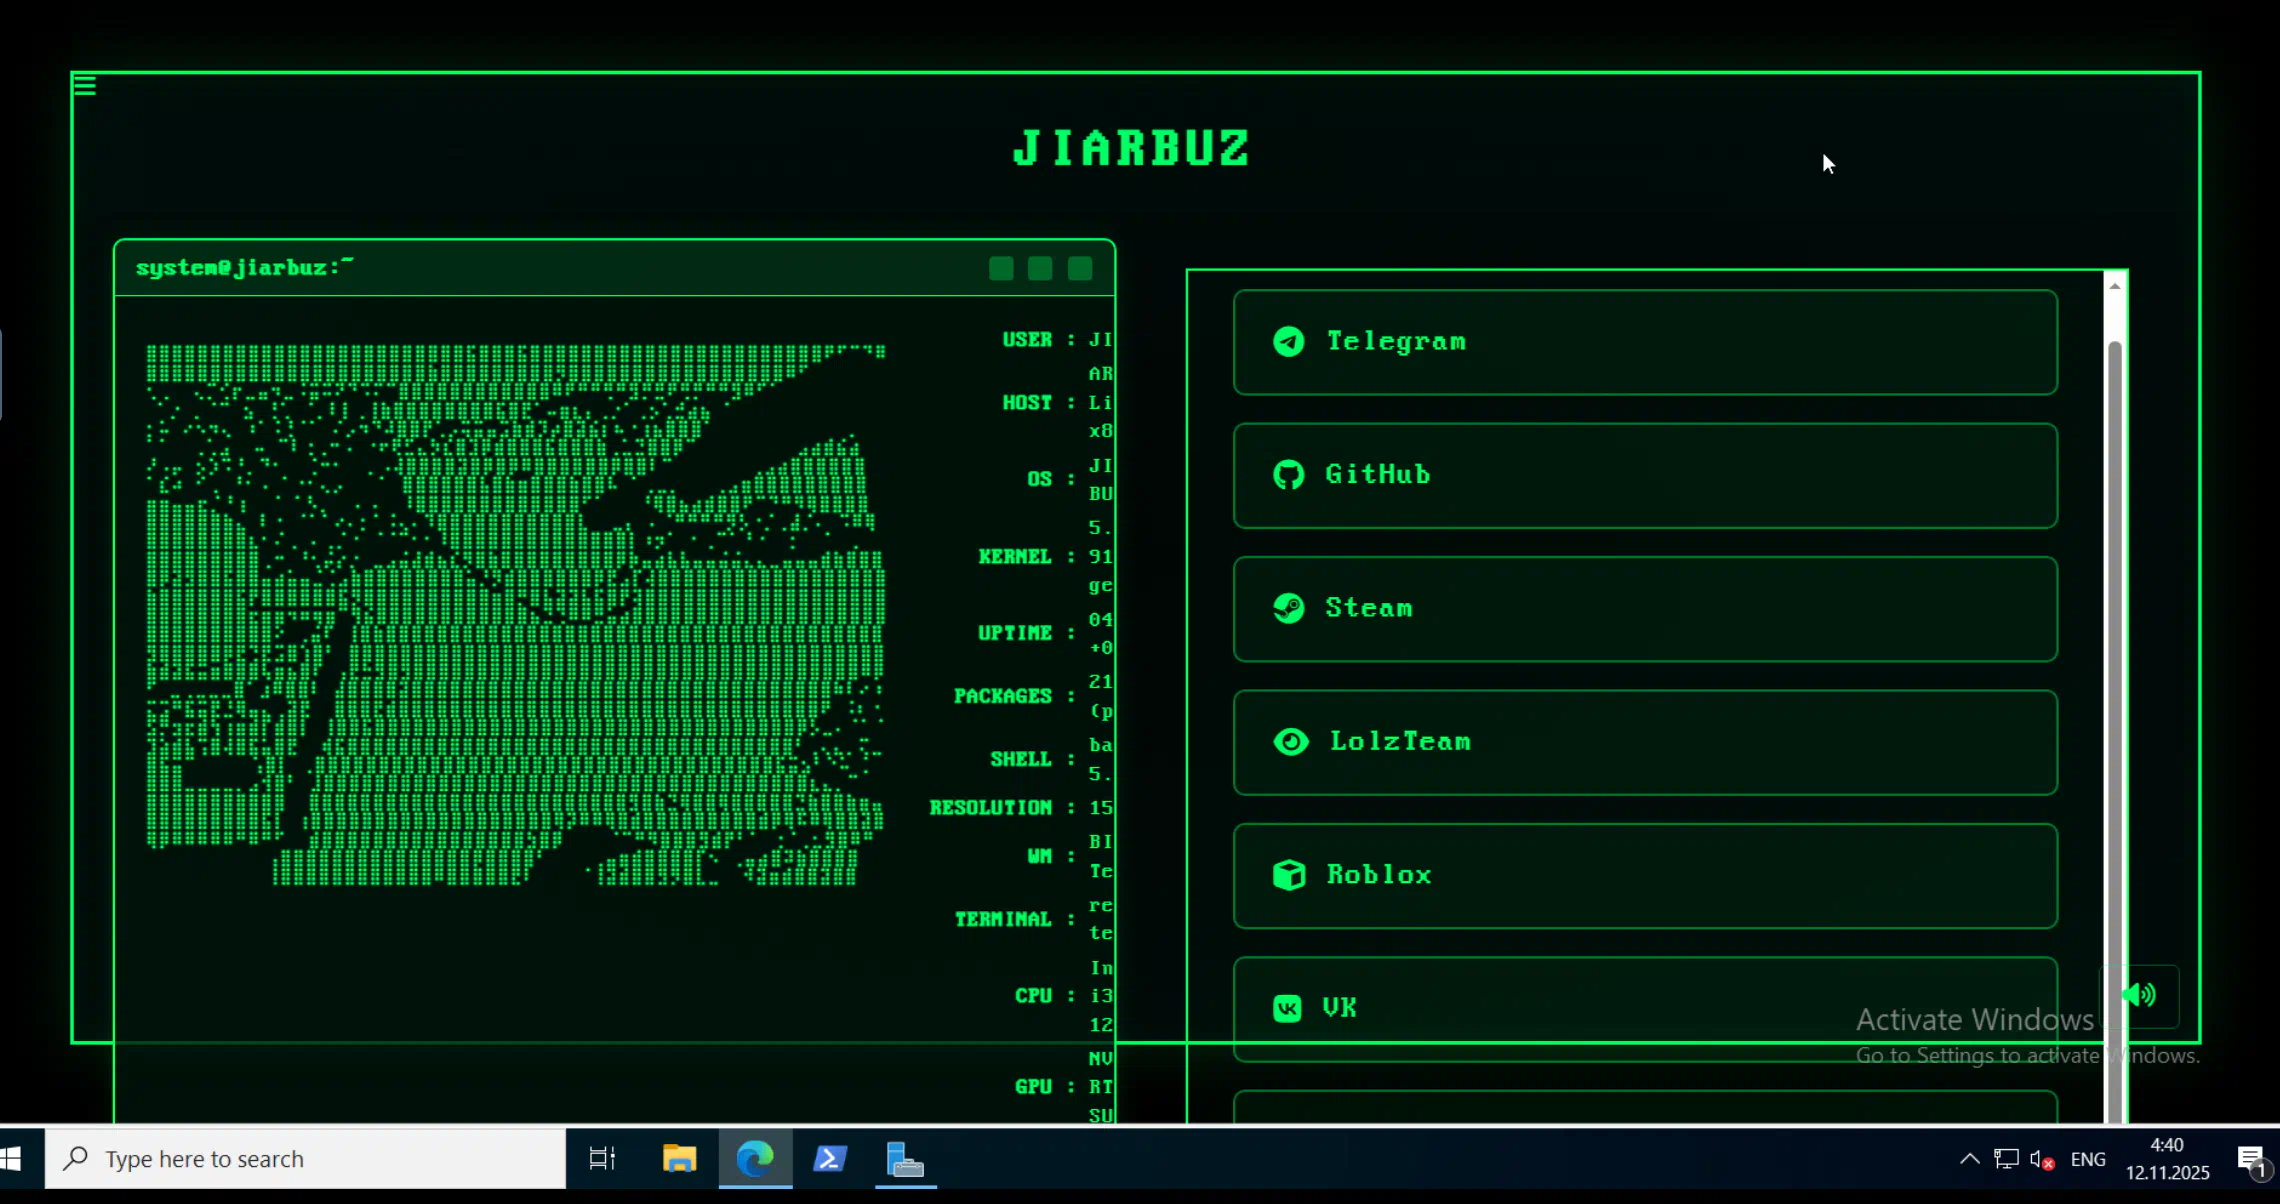This screenshot has width=2280, height=1204.
Task: Open the Steam profile link
Action: click(1645, 609)
